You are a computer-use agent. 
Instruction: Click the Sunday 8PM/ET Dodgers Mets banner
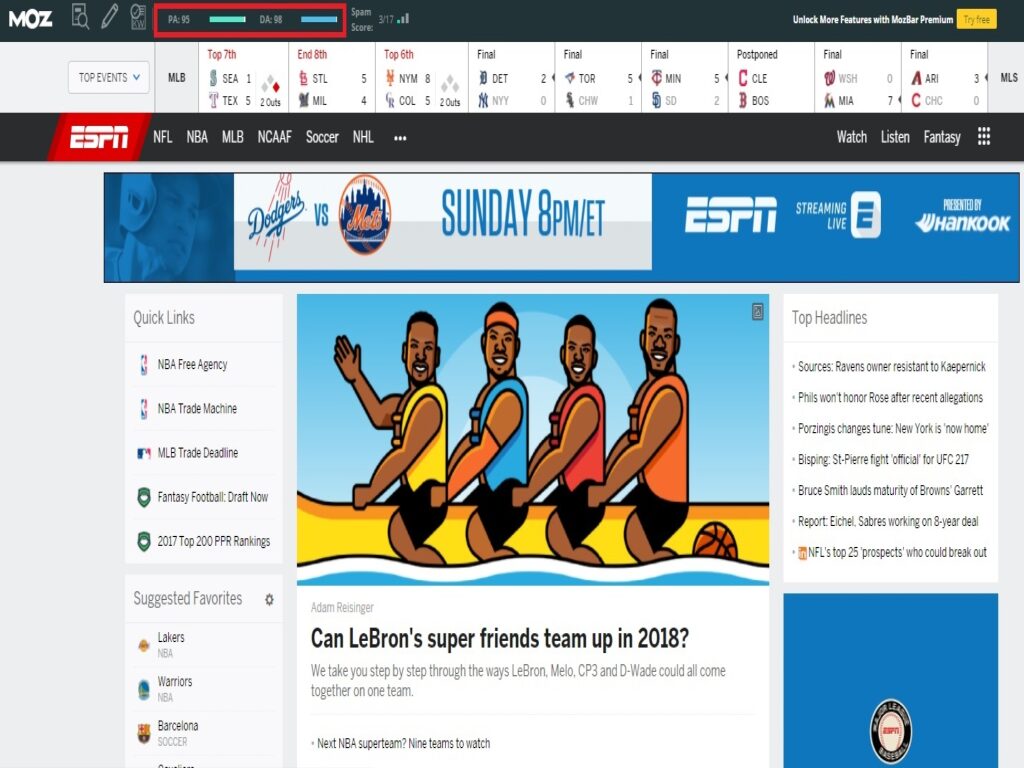point(561,227)
